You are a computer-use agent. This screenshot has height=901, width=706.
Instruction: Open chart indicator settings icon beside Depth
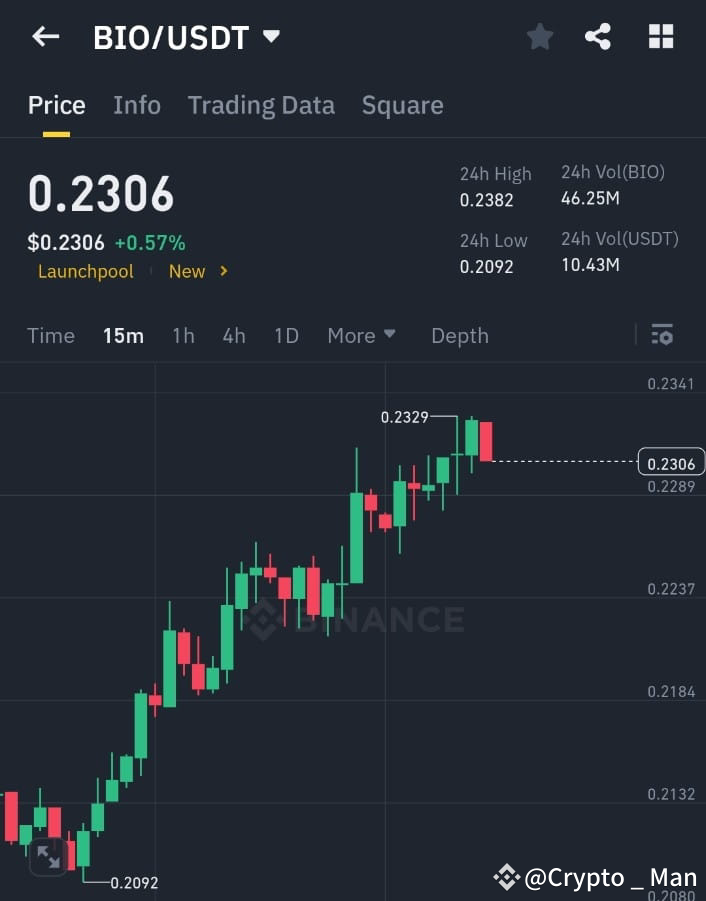(x=662, y=336)
